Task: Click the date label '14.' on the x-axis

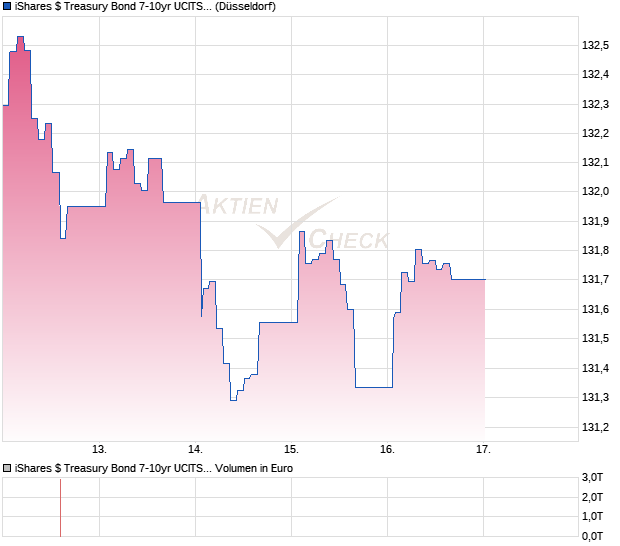Action: point(195,450)
